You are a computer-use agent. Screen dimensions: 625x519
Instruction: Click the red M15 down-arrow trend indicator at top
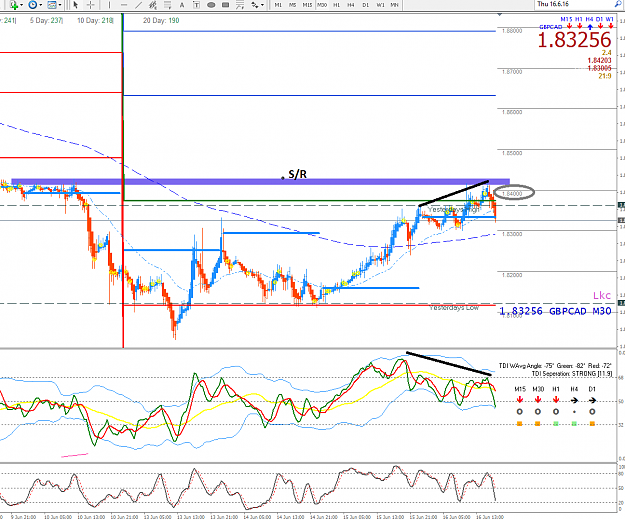coord(569,26)
